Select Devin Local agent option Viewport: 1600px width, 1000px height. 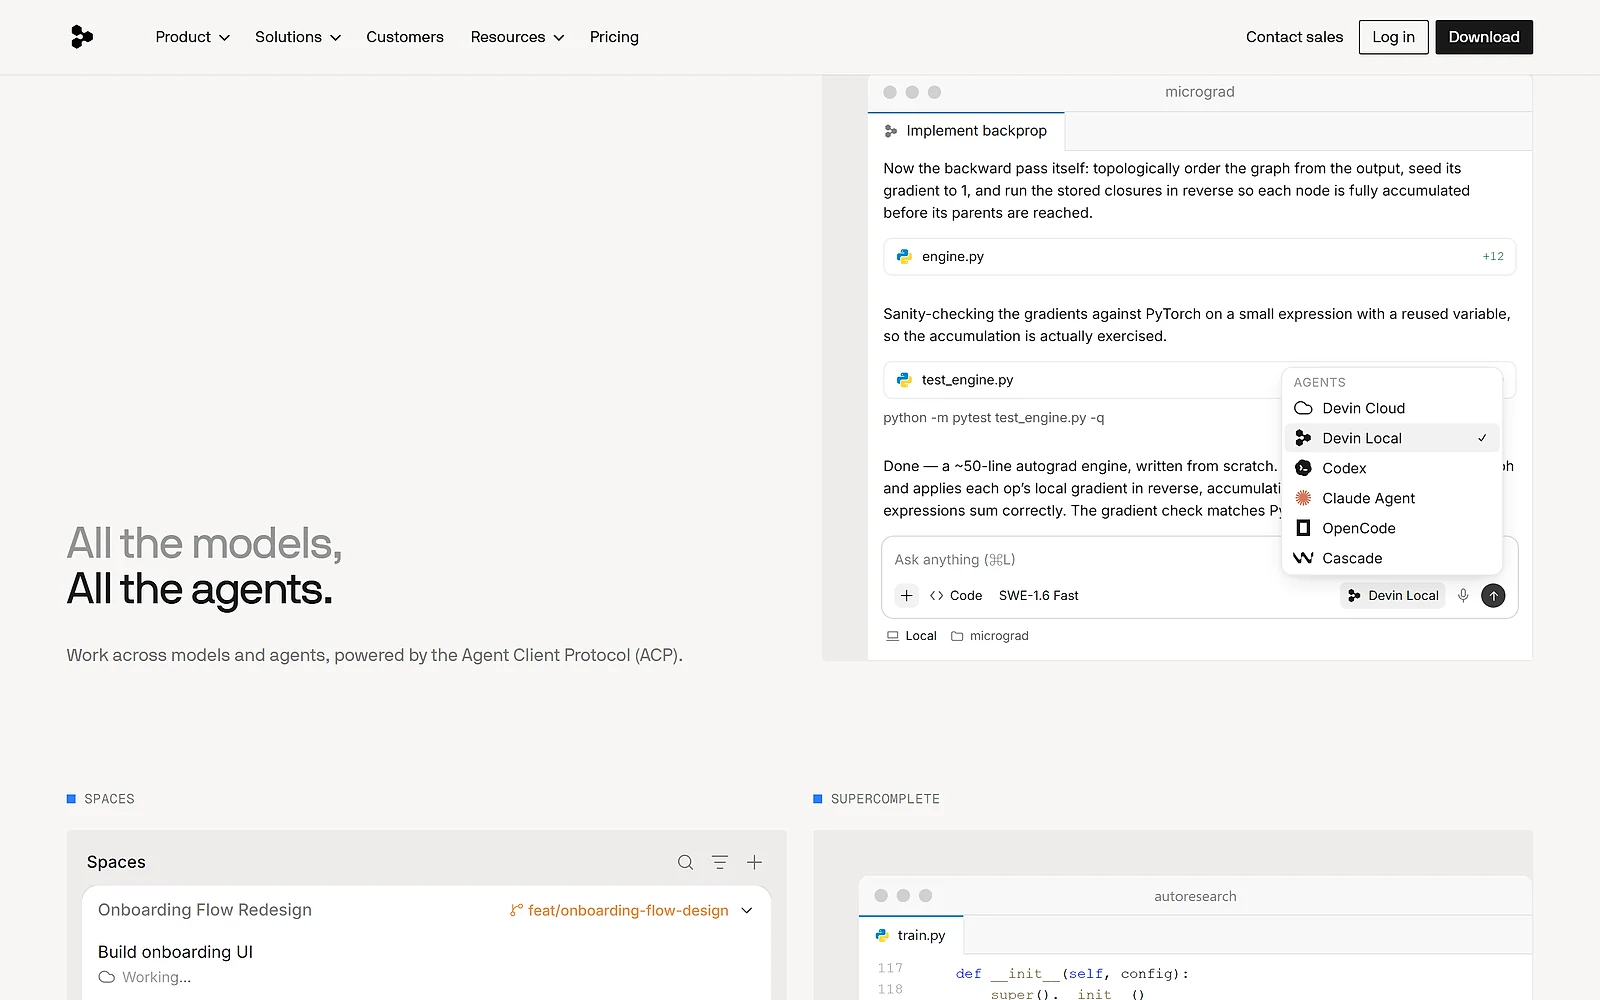pos(1391,438)
